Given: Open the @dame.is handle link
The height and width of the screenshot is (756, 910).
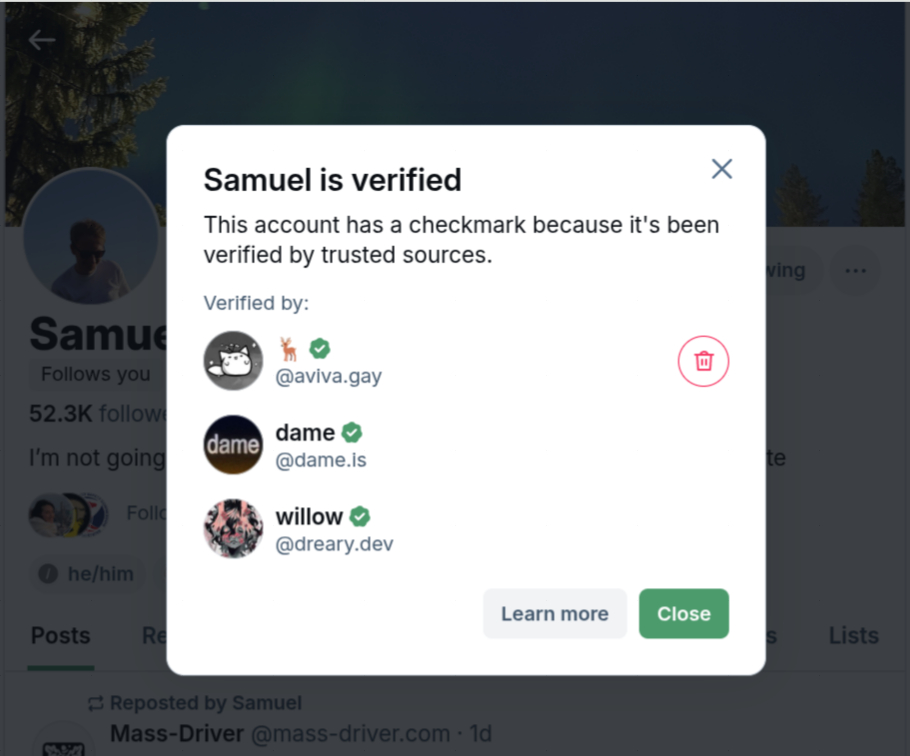Looking at the screenshot, I should [x=323, y=460].
